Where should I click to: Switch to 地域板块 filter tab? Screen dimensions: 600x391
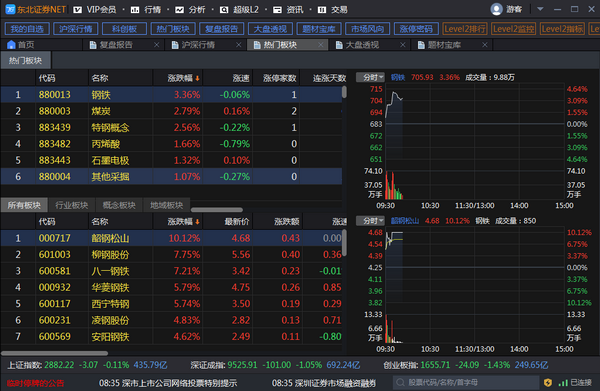point(166,205)
